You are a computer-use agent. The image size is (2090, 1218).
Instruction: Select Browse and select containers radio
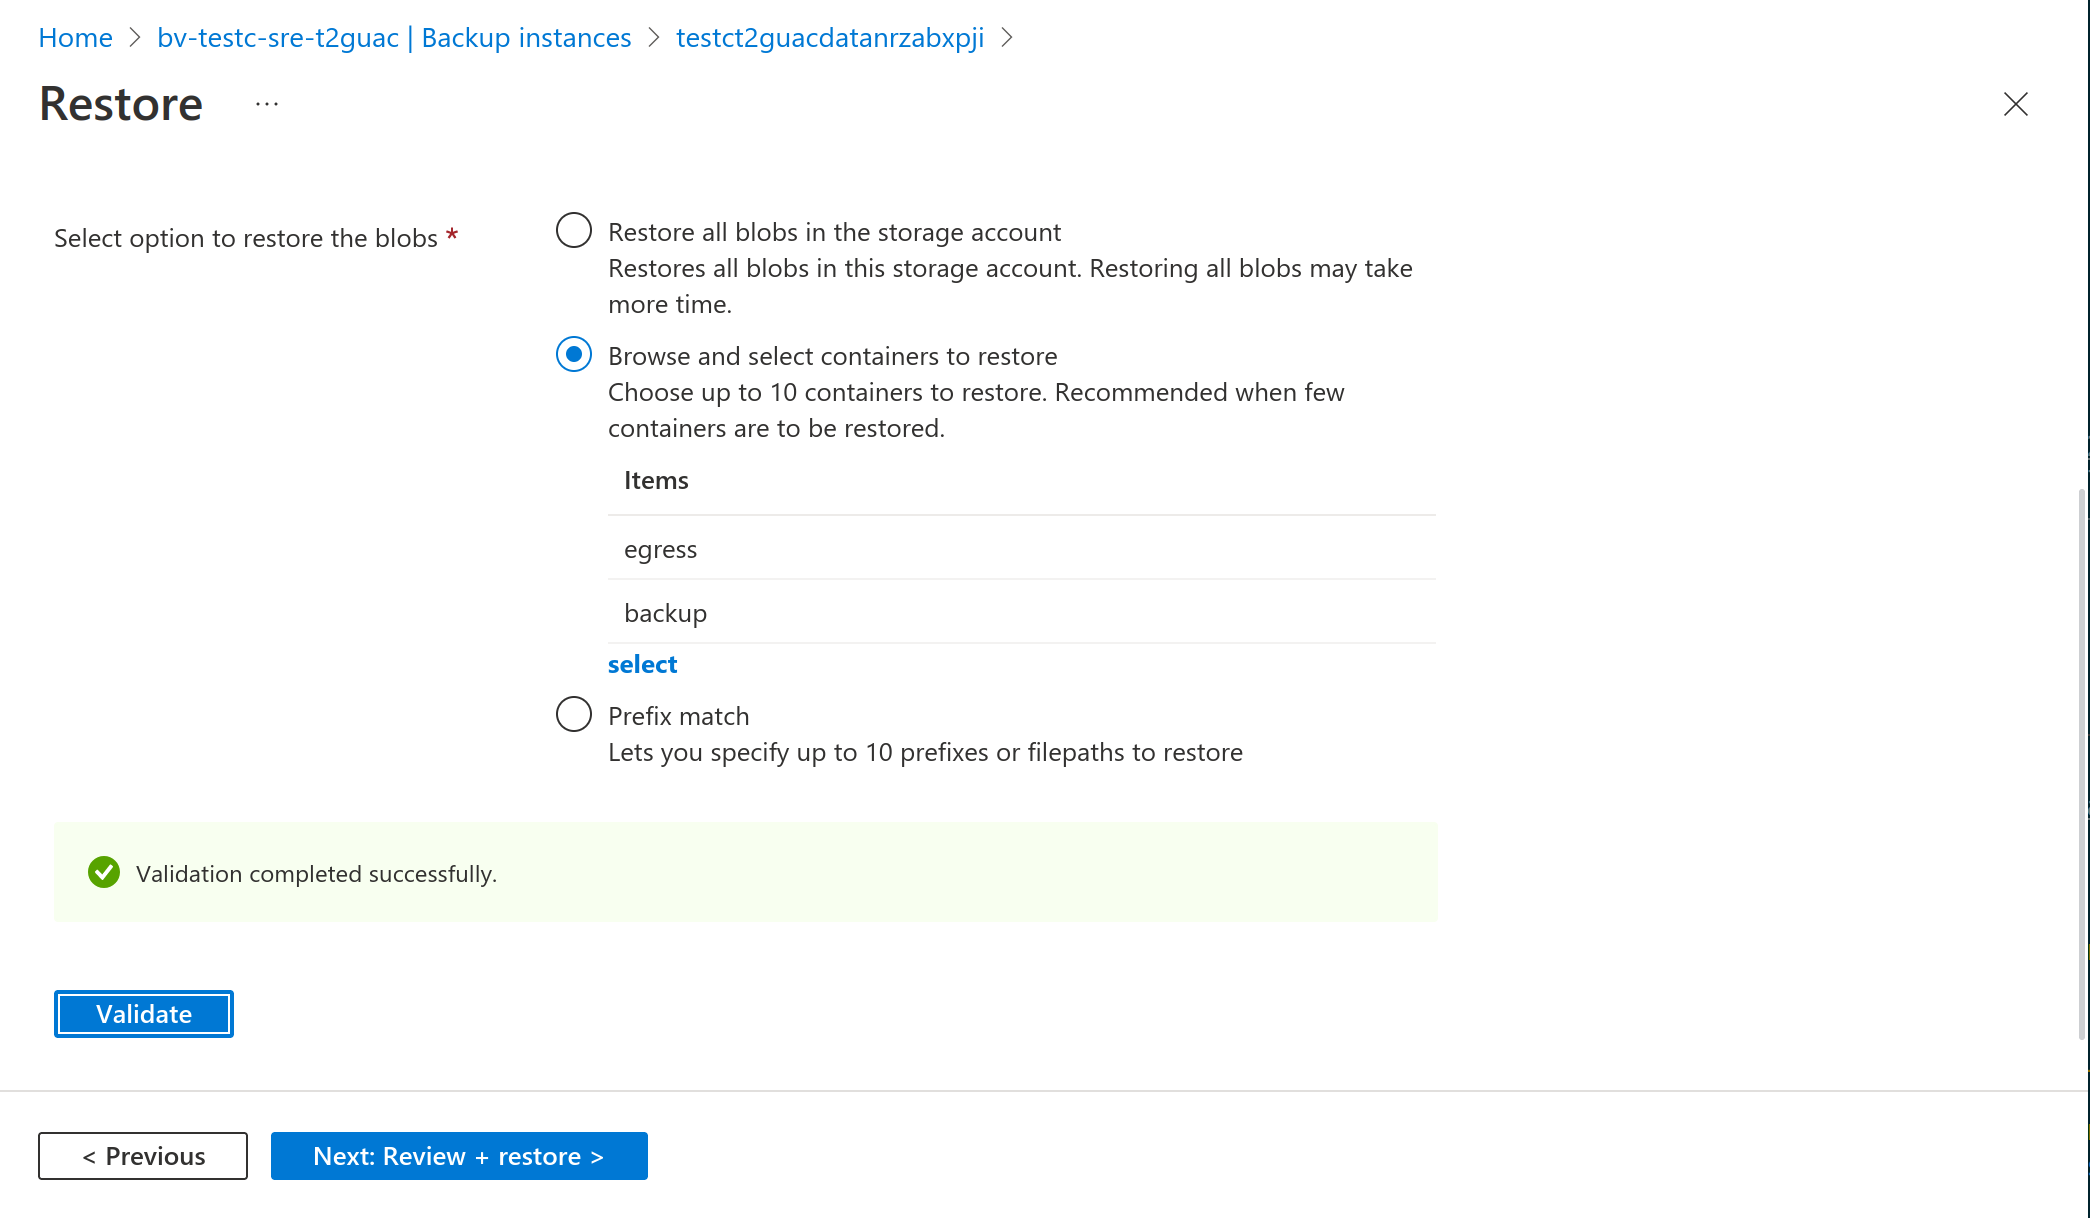click(574, 354)
